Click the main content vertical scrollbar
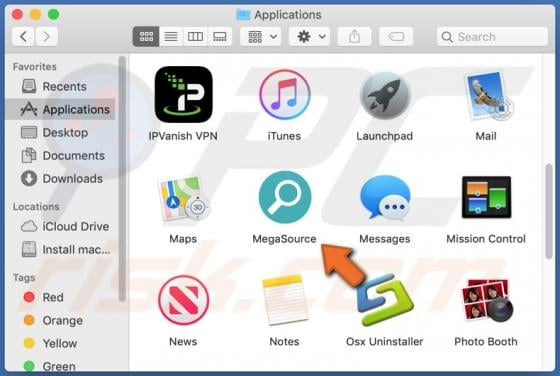Screen dimensions: 560x376 point(549,211)
